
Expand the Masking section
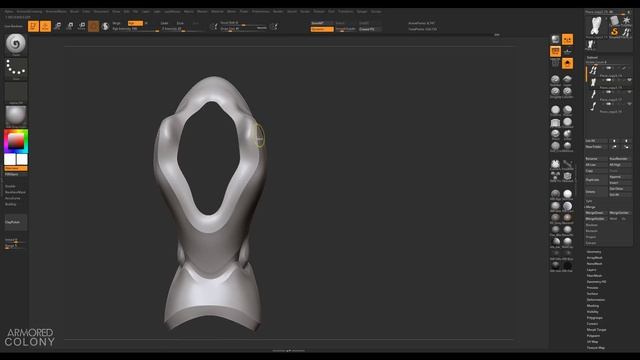pyautogui.click(x=593, y=306)
